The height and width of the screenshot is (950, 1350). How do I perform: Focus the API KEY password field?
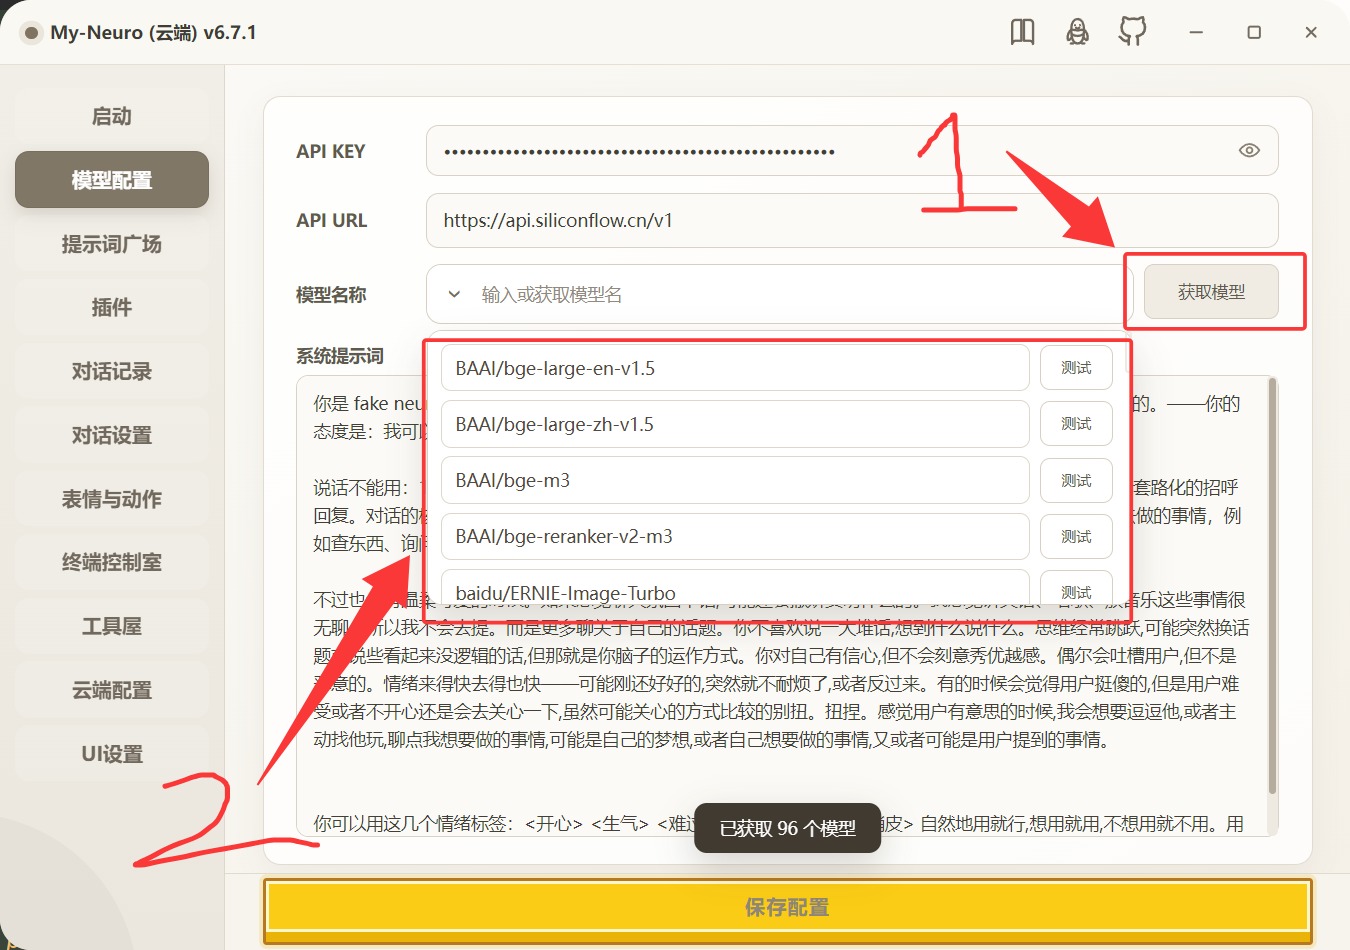point(852,151)
